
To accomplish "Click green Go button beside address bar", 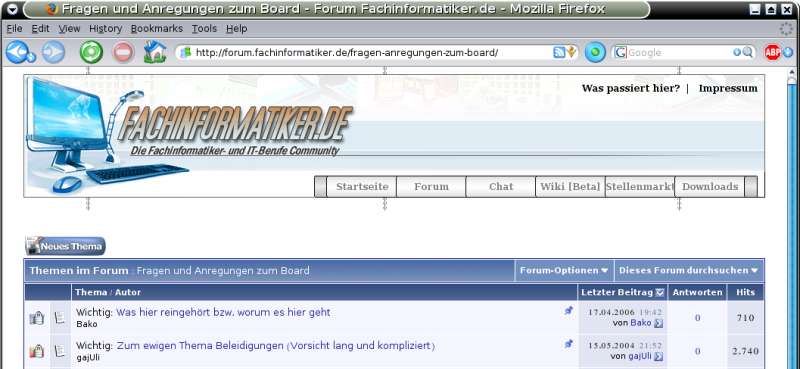I will click(x=595, y=52).
